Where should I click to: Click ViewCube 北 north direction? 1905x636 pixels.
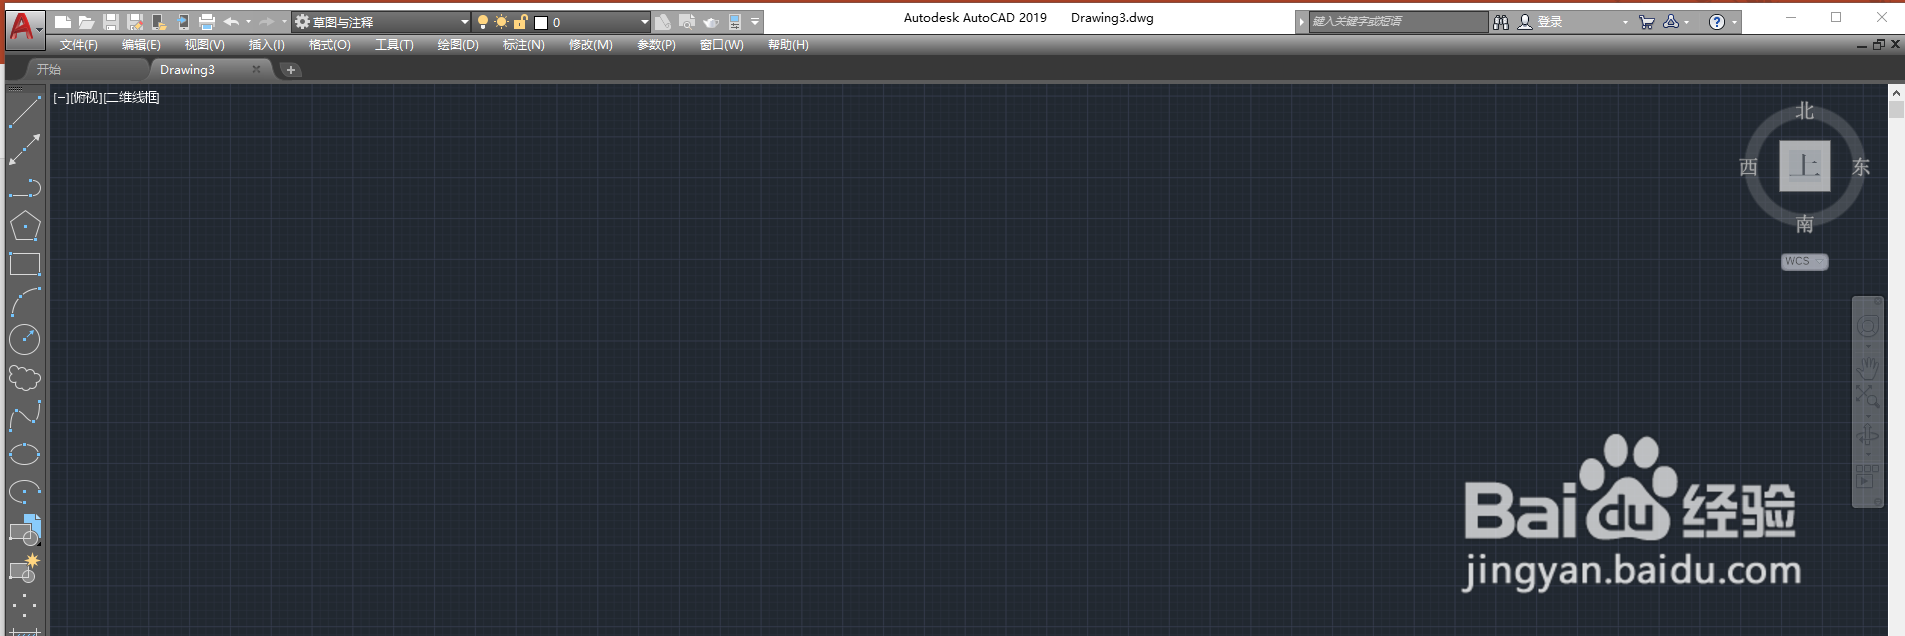click(x=1804, y=110)
